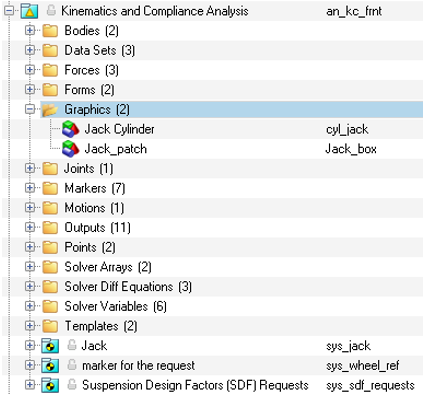Click the marker for the request system icon

coord(50,365)
